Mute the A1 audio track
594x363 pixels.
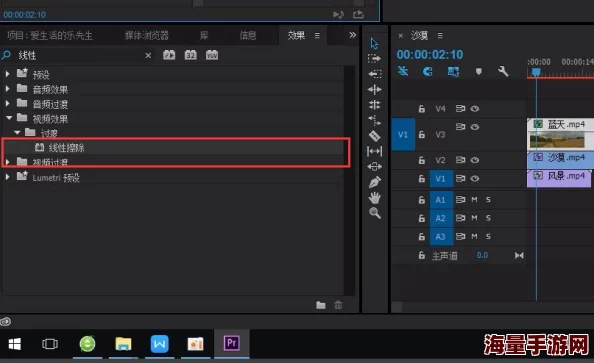point(474,199)
